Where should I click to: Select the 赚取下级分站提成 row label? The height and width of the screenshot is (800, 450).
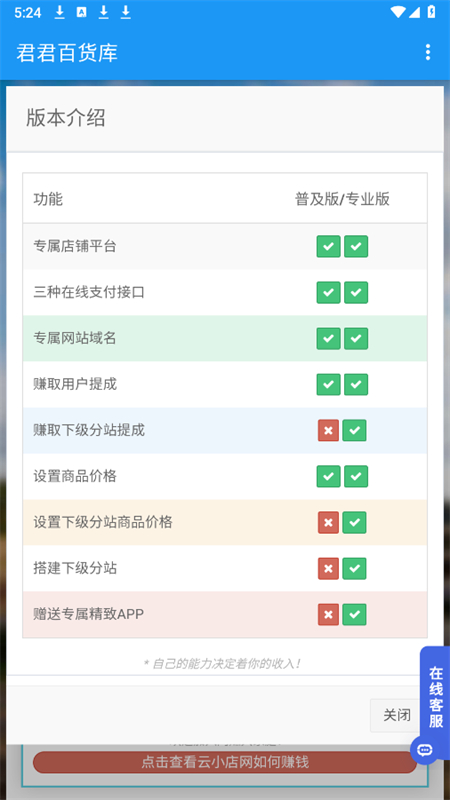click(89, 431)
